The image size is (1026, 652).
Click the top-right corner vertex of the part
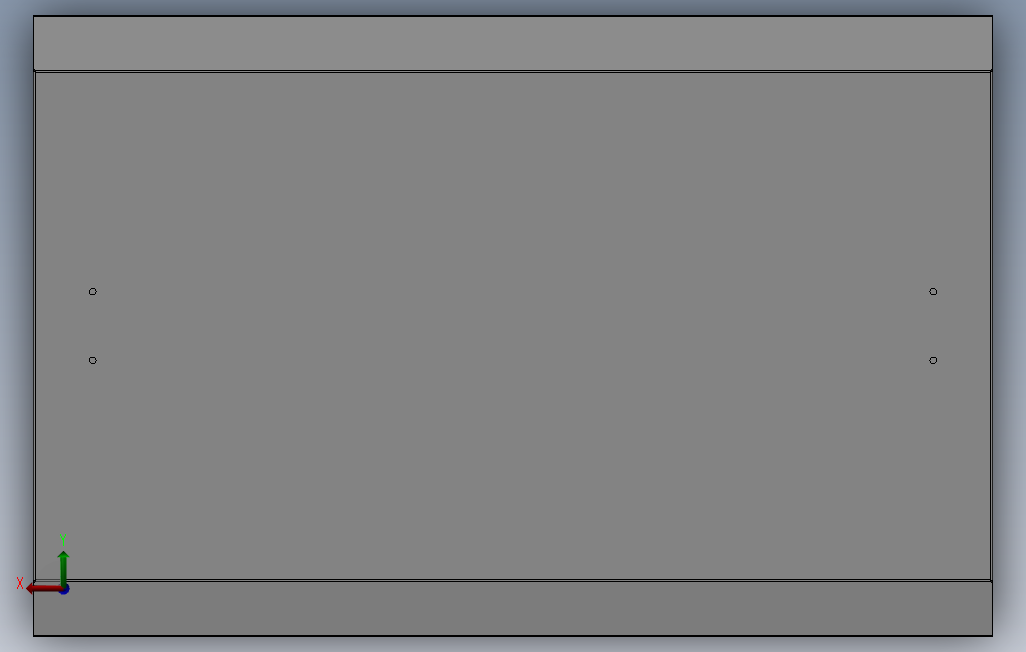(993, 16)
